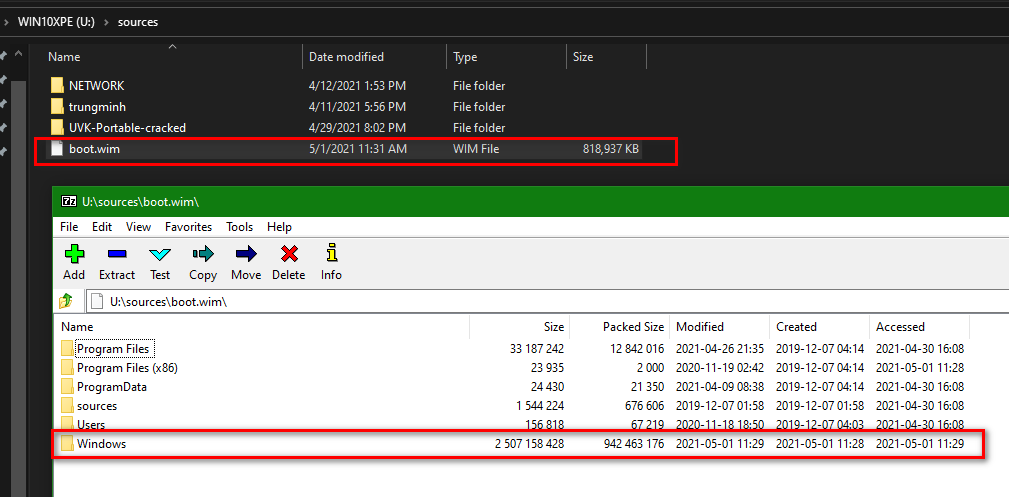This screenshot has height=497, width=1009.
Task: Open the View menu
Action: tap(138, 227)
